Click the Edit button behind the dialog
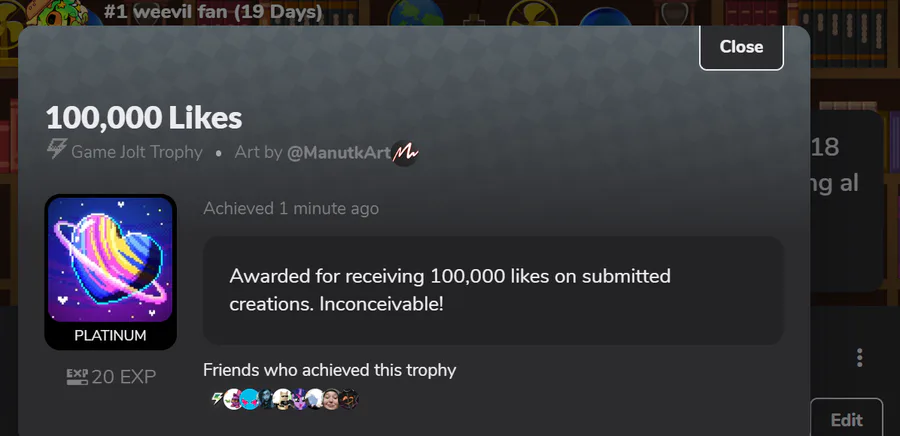900x436 pixels. [847, 419]
